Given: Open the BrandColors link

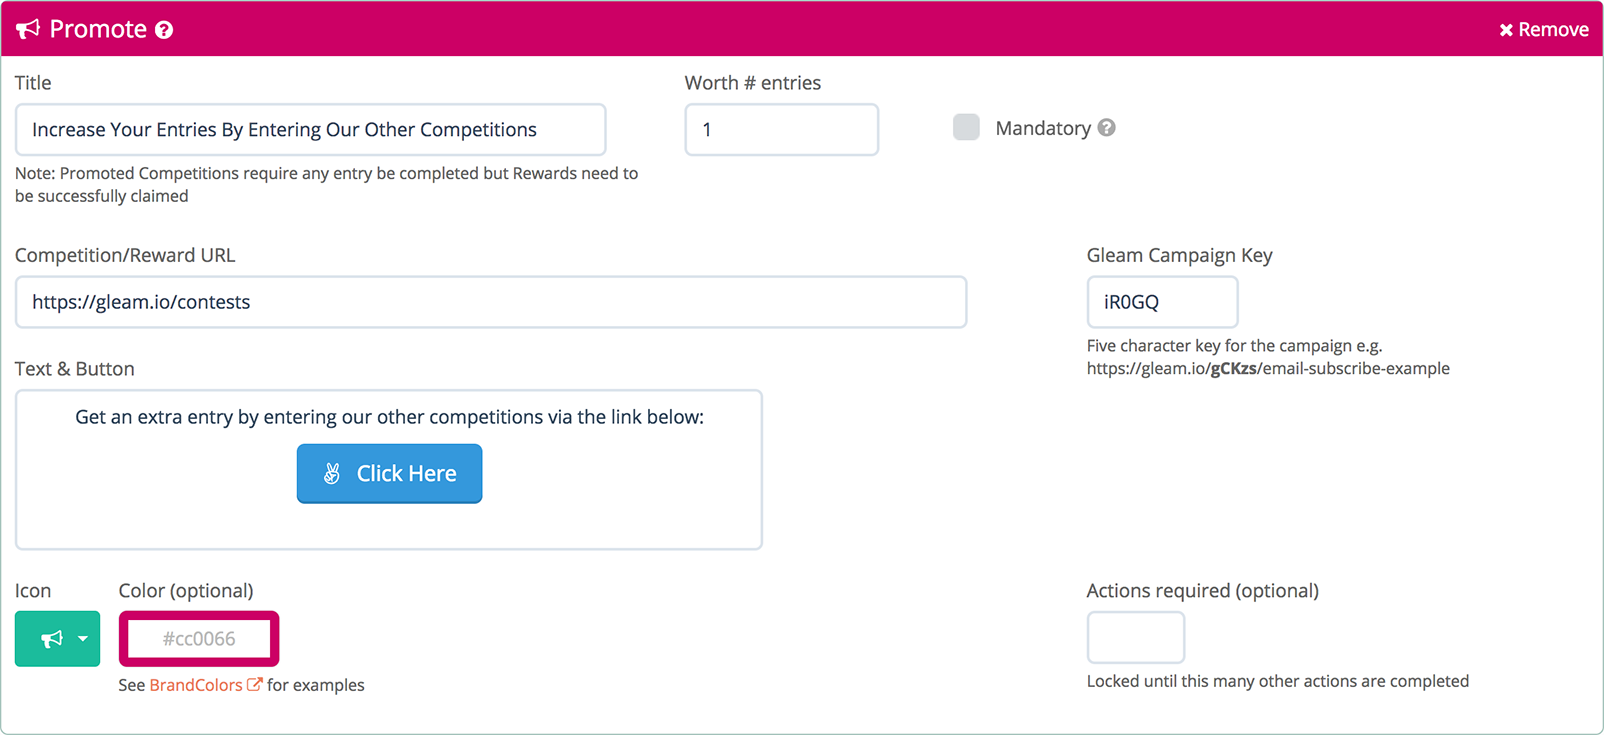Looking at the screenshot, I should pos(196,685).
